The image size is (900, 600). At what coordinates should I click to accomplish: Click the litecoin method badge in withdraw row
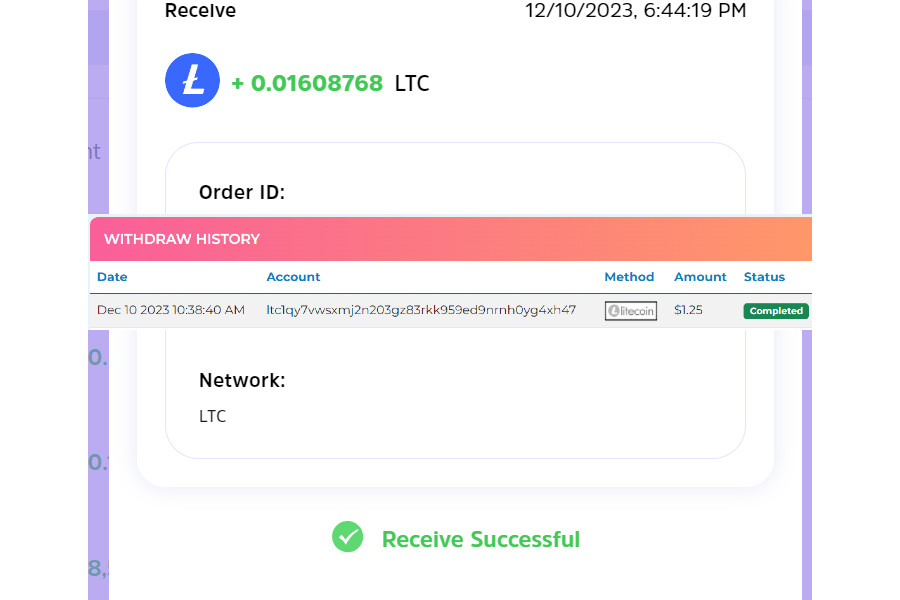(631, 311)
